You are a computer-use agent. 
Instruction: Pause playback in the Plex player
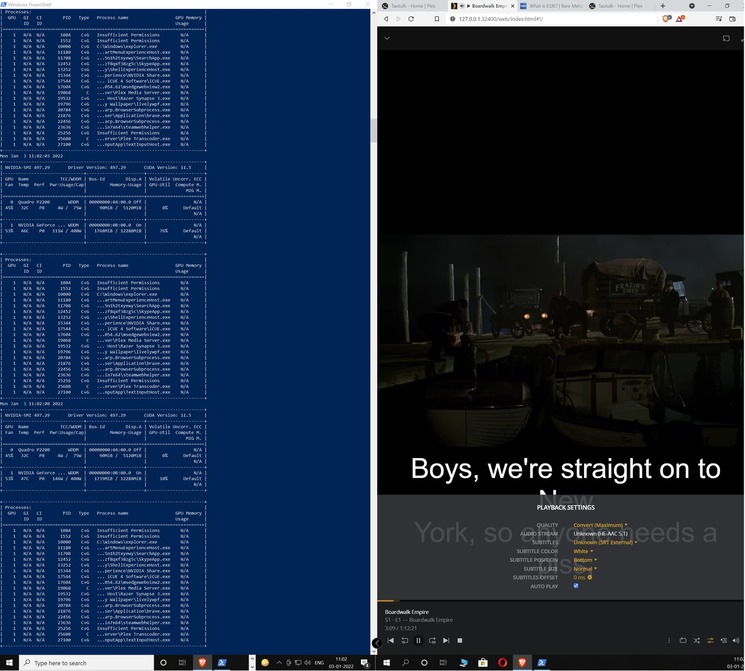[x=418, y=641]
